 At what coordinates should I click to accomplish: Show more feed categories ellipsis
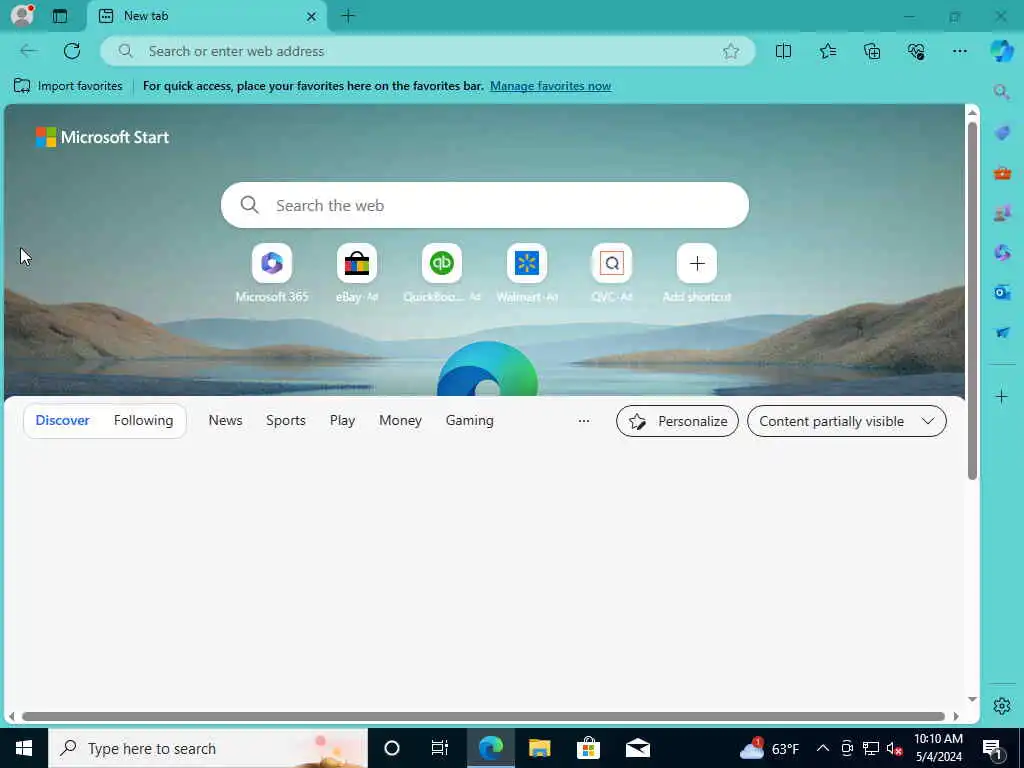click(x=584, y=421)
